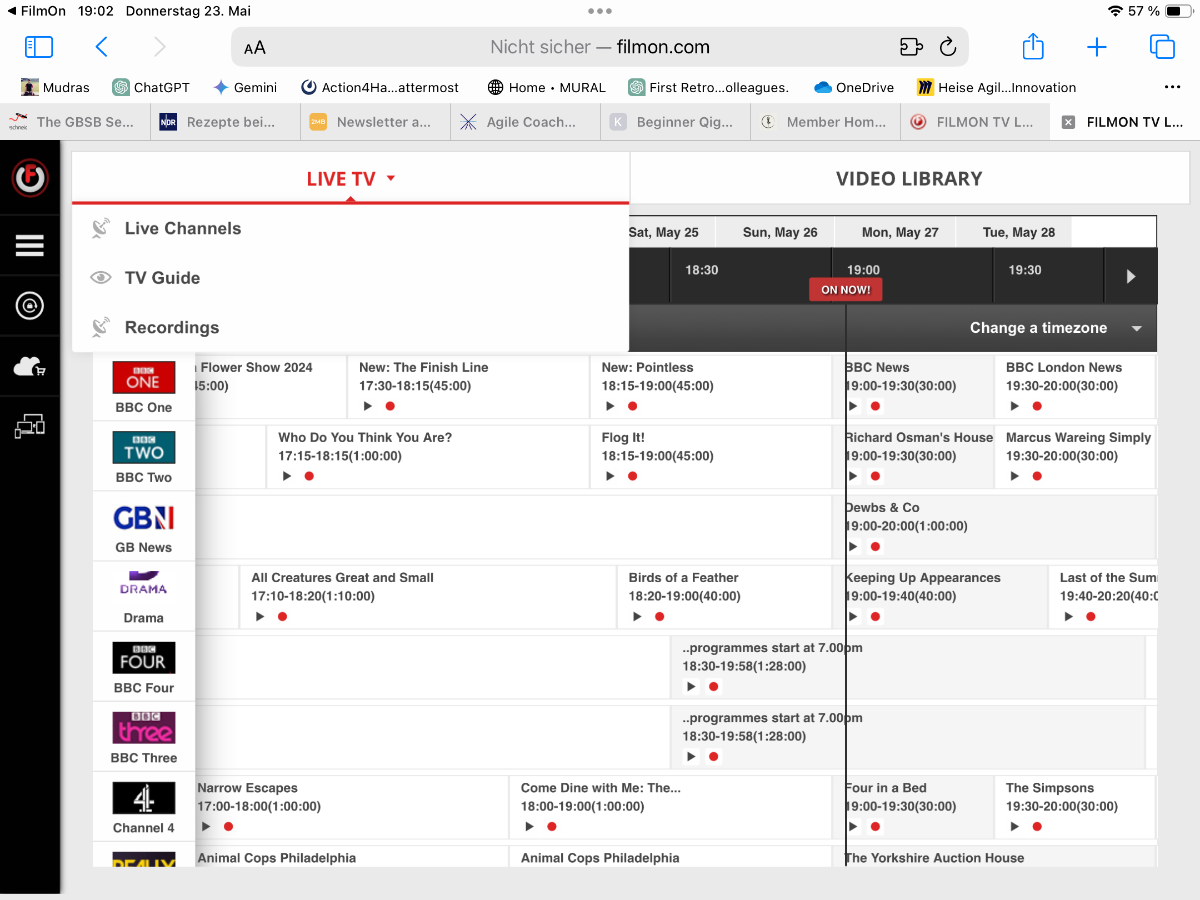Close the active FILMON TV browser tab
Screen dimensions: 1200x900
[x=1068, y=122]
